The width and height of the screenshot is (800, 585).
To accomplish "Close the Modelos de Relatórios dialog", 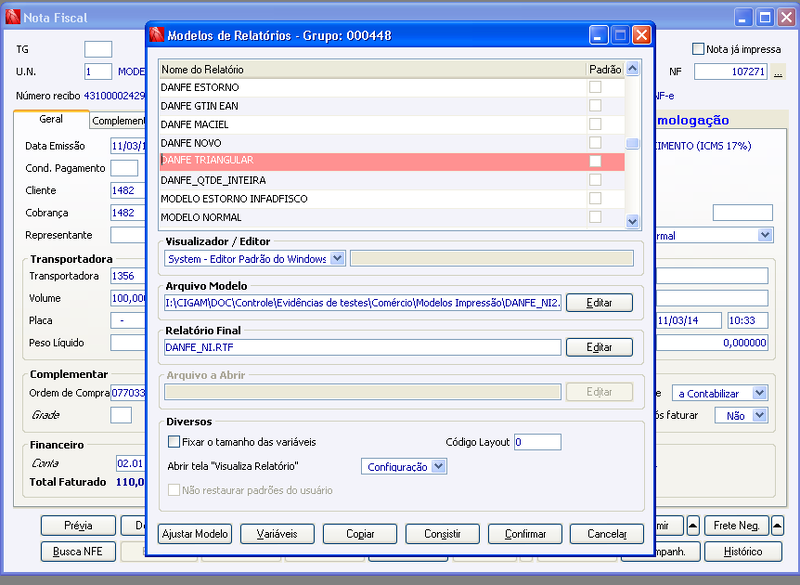I will coord(641,35).
